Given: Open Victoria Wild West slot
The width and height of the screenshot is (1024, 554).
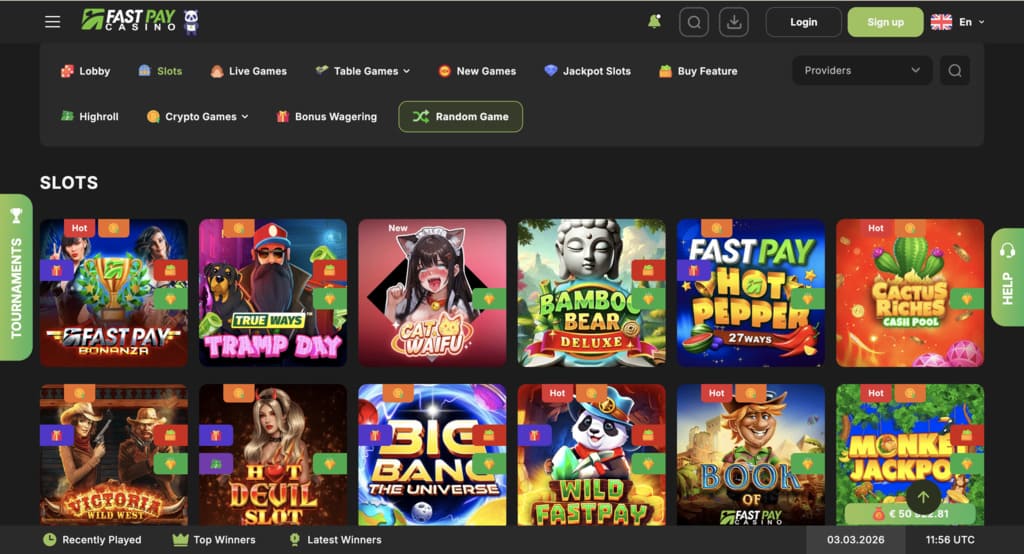Looking at the screenshot, I should coord(114,455).
